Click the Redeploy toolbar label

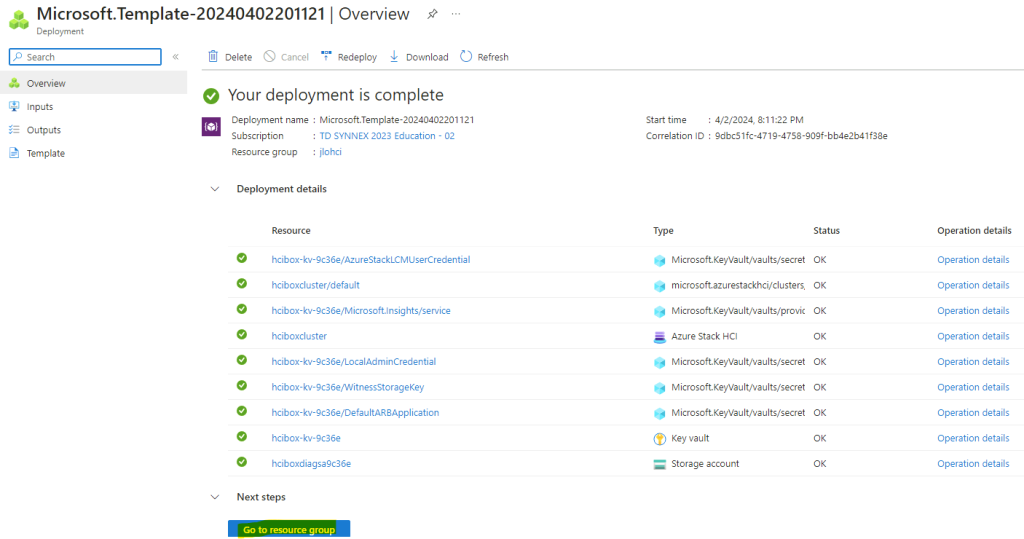pos(357,57)
